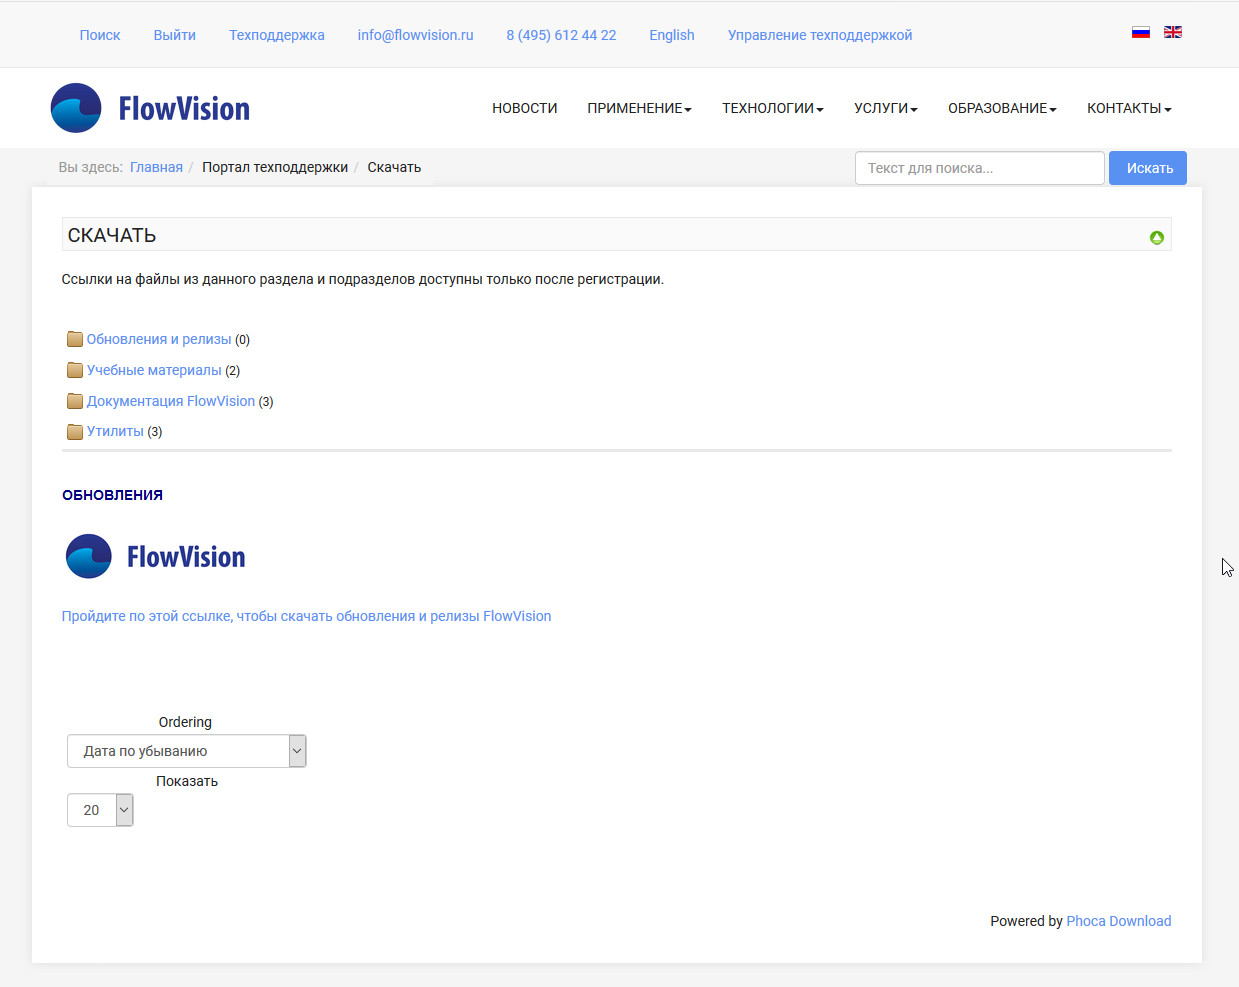The image size is (1239, 987).
Task: Click the search text field
Action: click(x=980, y=168)
